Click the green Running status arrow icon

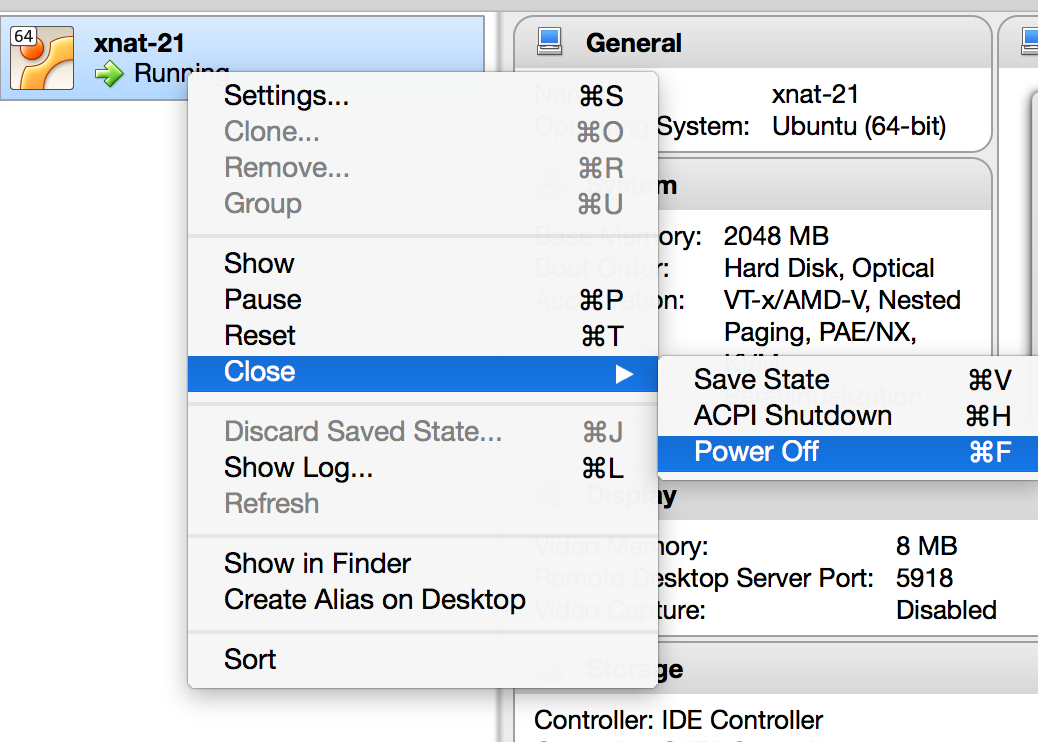(x=108, y=73)
